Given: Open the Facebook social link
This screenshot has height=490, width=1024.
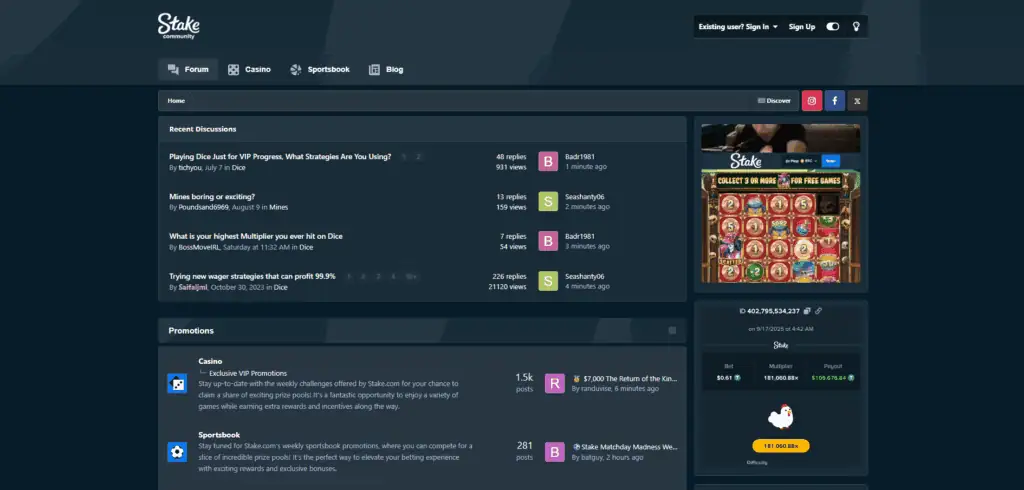Looking at the screenshot, I should 835,100.
